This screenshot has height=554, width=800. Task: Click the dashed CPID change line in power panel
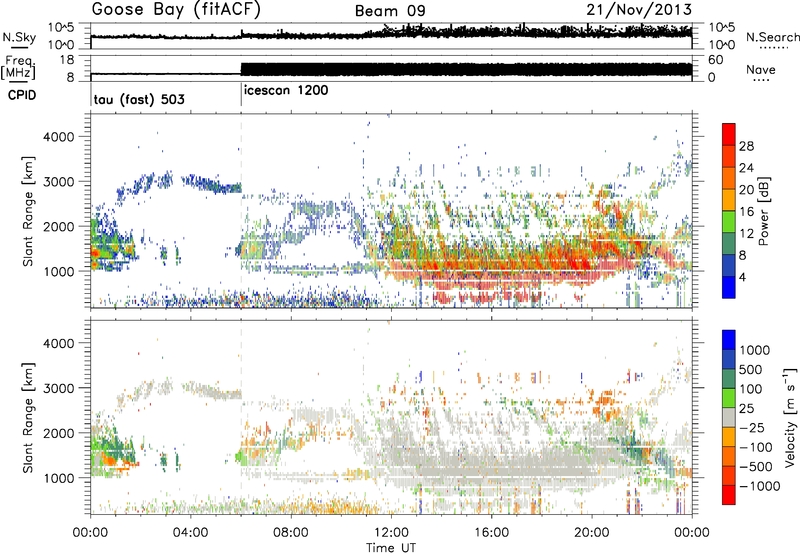(x=241, y=211)
